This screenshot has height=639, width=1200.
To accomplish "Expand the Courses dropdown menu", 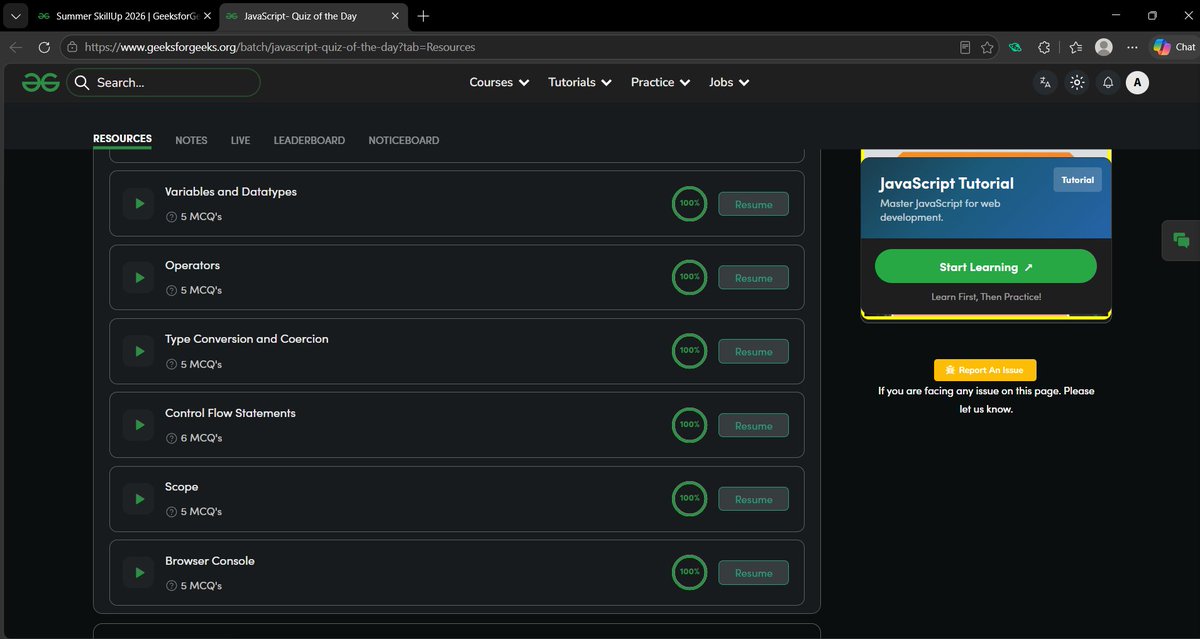I will pyautogui.click(x=499, y=83).
